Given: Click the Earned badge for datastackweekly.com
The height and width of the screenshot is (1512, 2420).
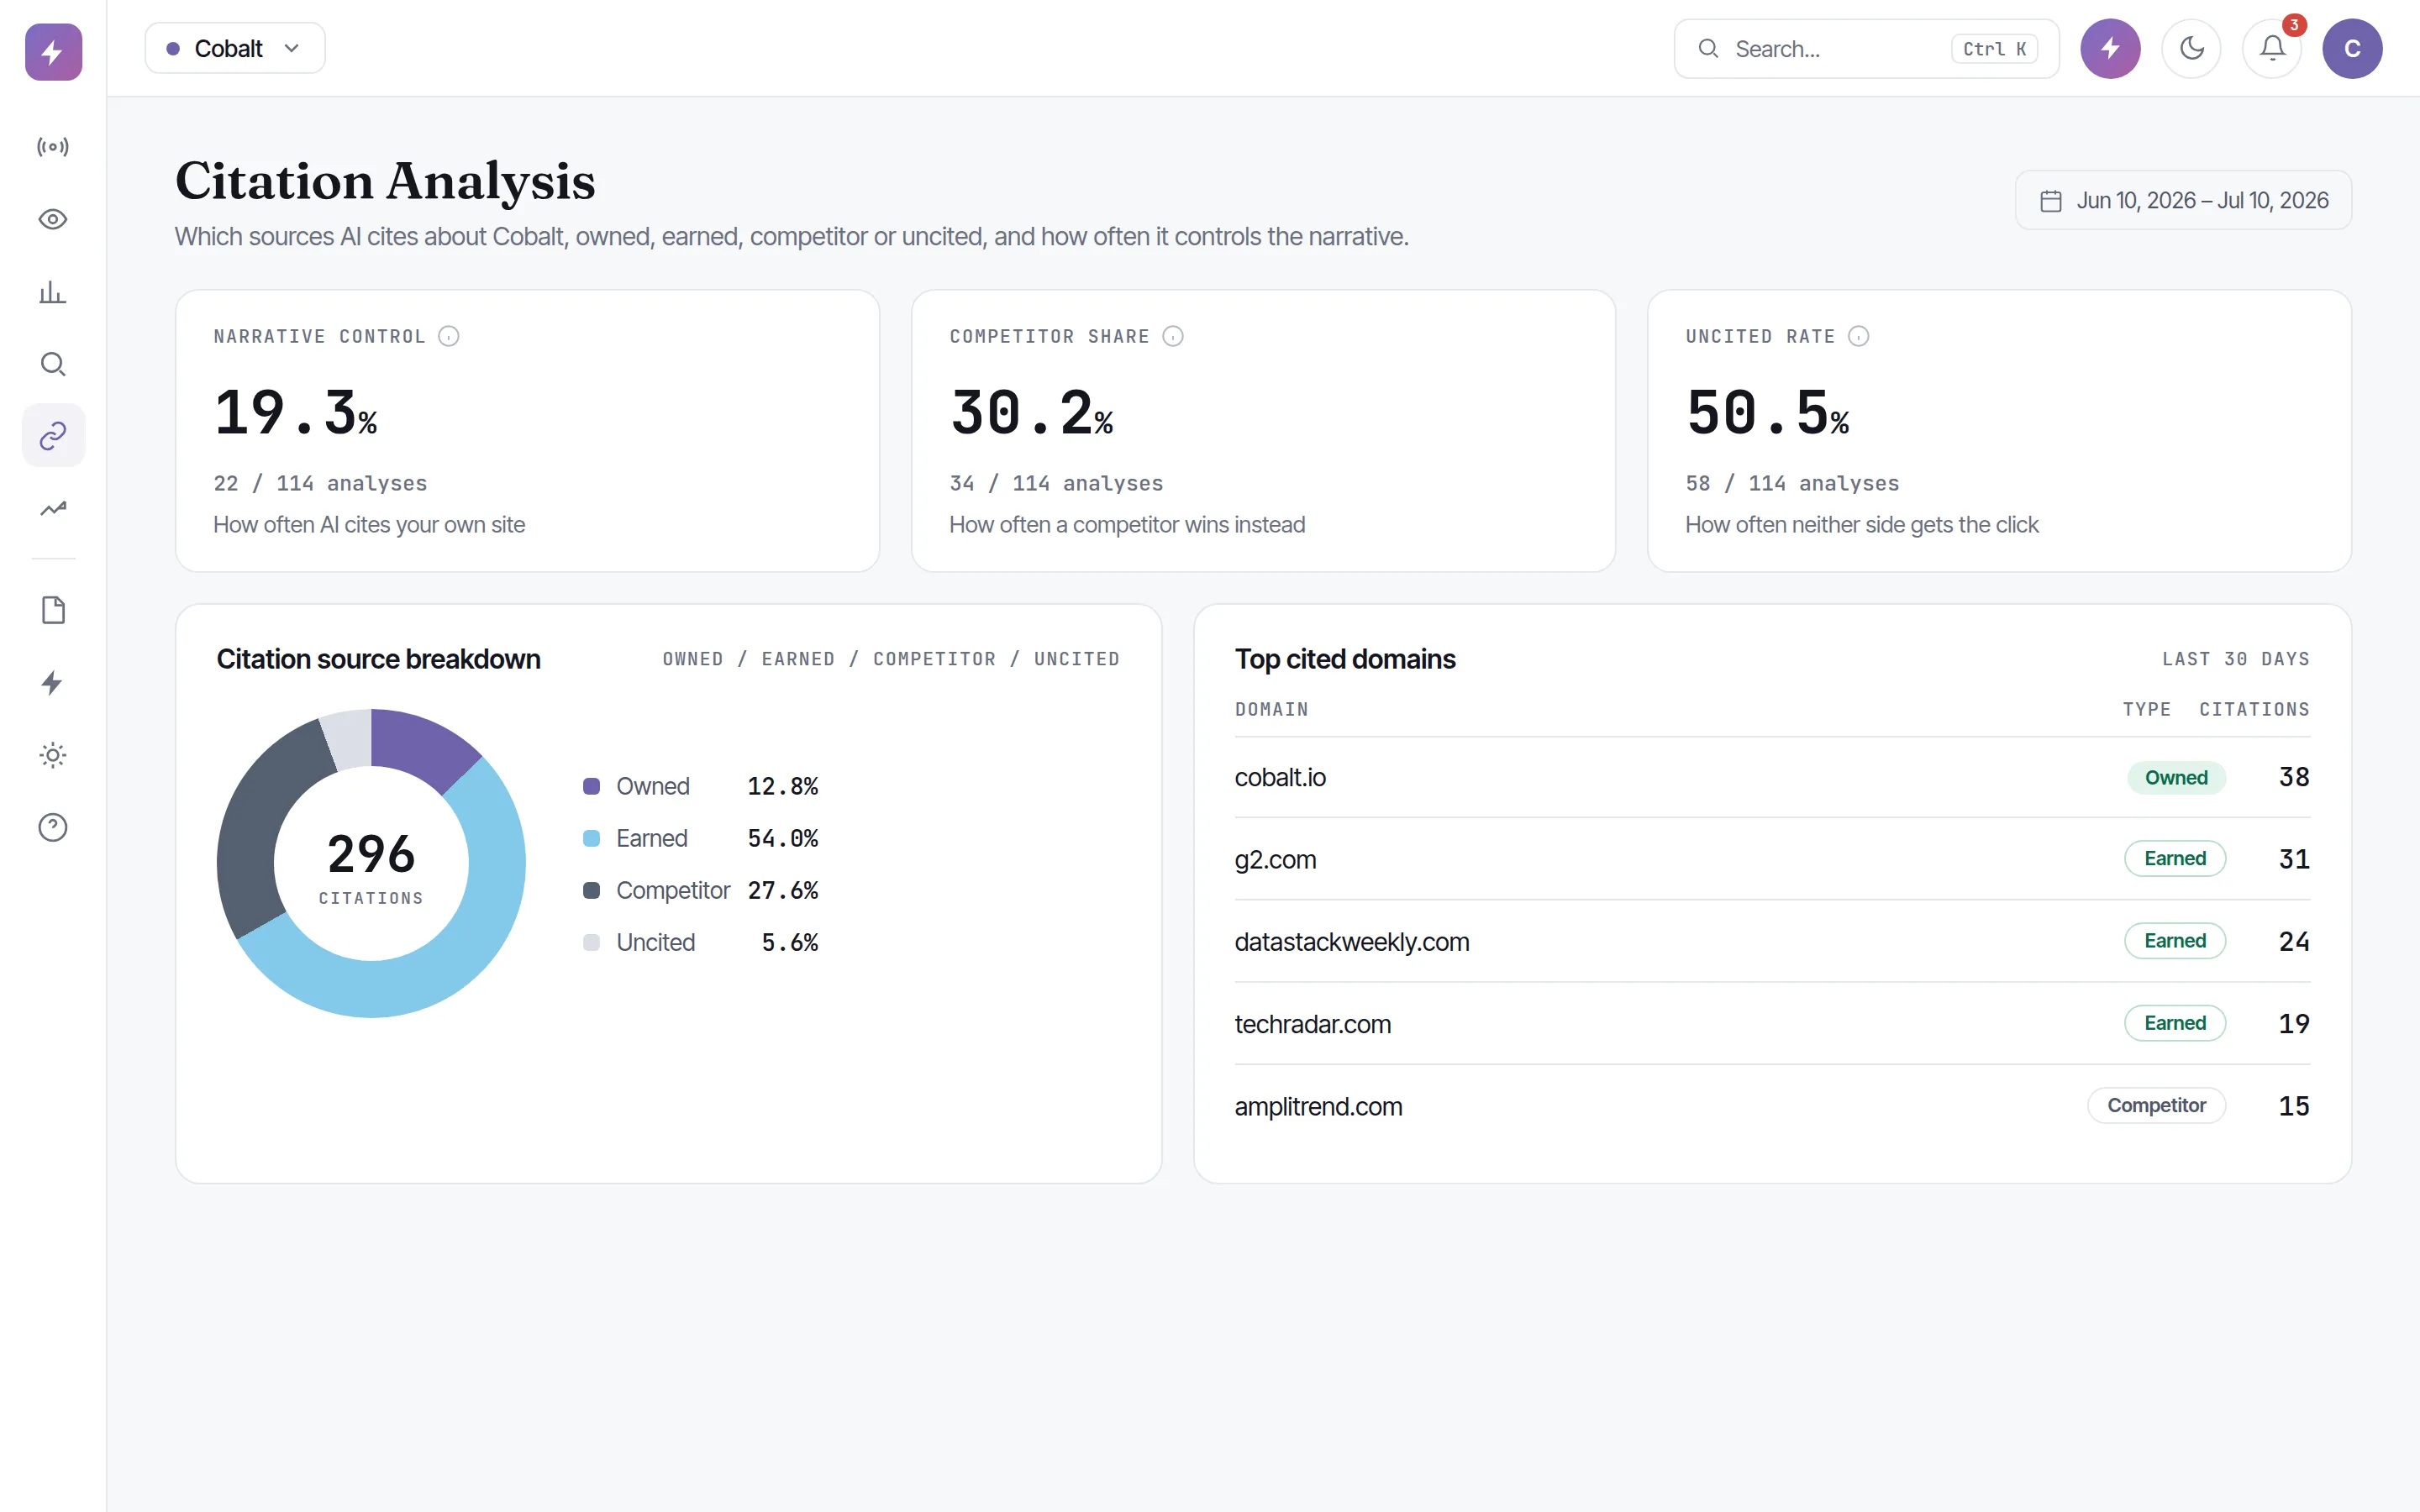Looking at the screenshot, I should (2175, 941).
